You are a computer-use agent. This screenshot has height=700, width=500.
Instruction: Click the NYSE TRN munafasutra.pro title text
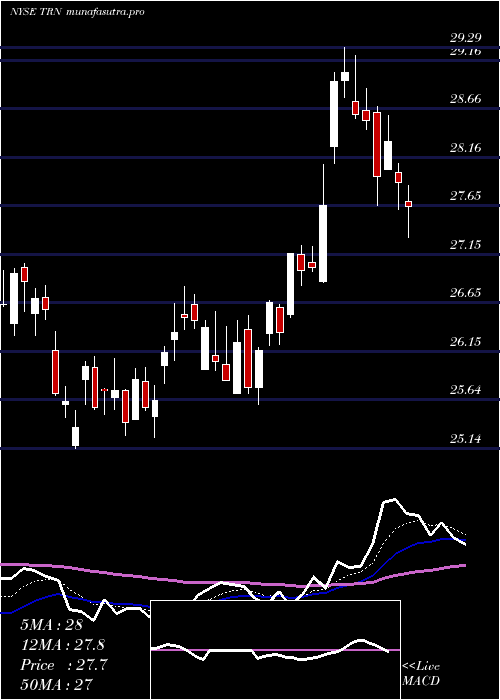click(77, 12)
